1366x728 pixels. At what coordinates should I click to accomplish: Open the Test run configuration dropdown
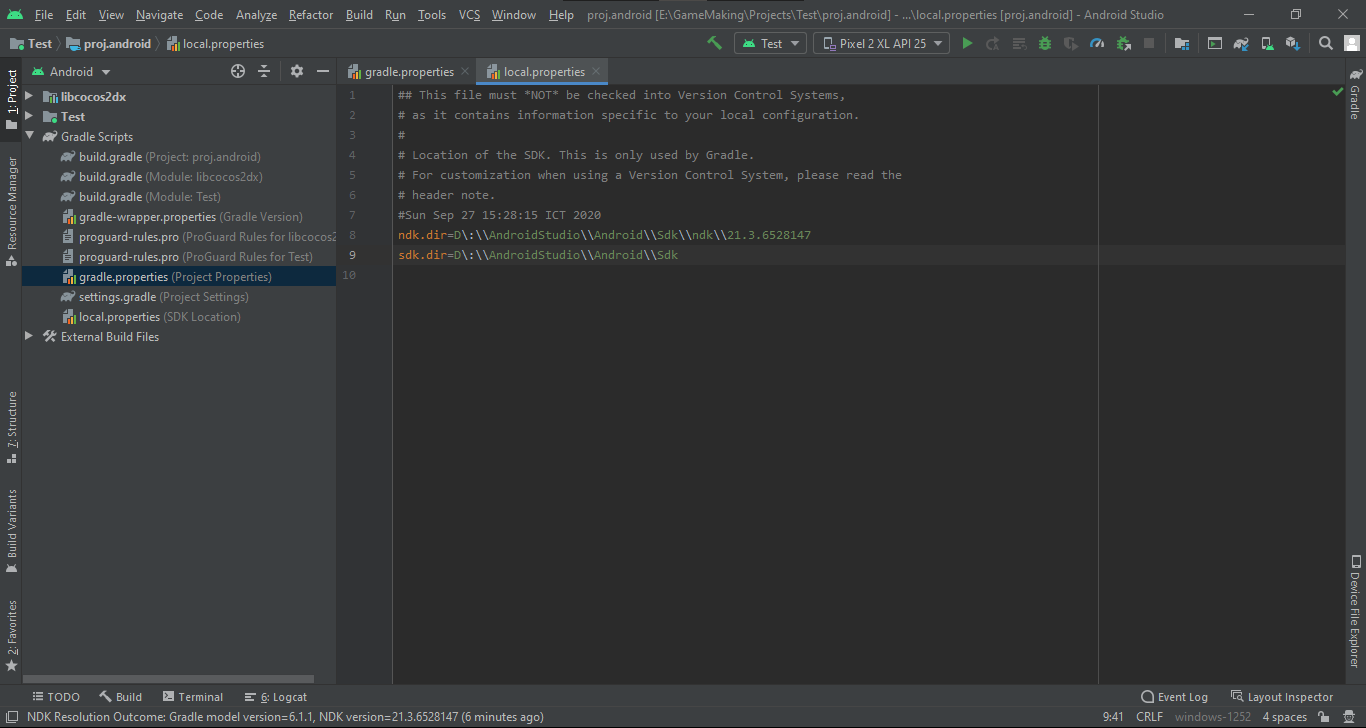(x=770, y=43)
